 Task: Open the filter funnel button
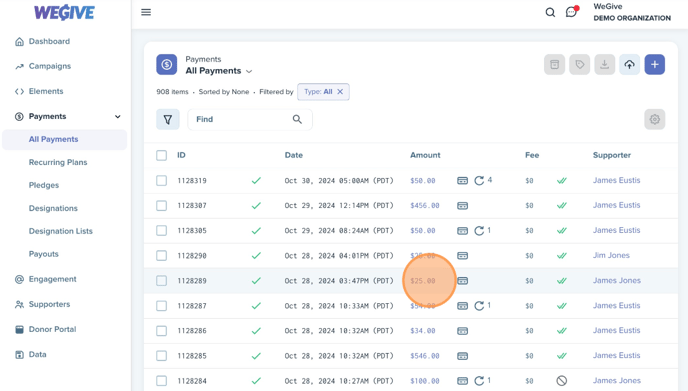point(168,119)
